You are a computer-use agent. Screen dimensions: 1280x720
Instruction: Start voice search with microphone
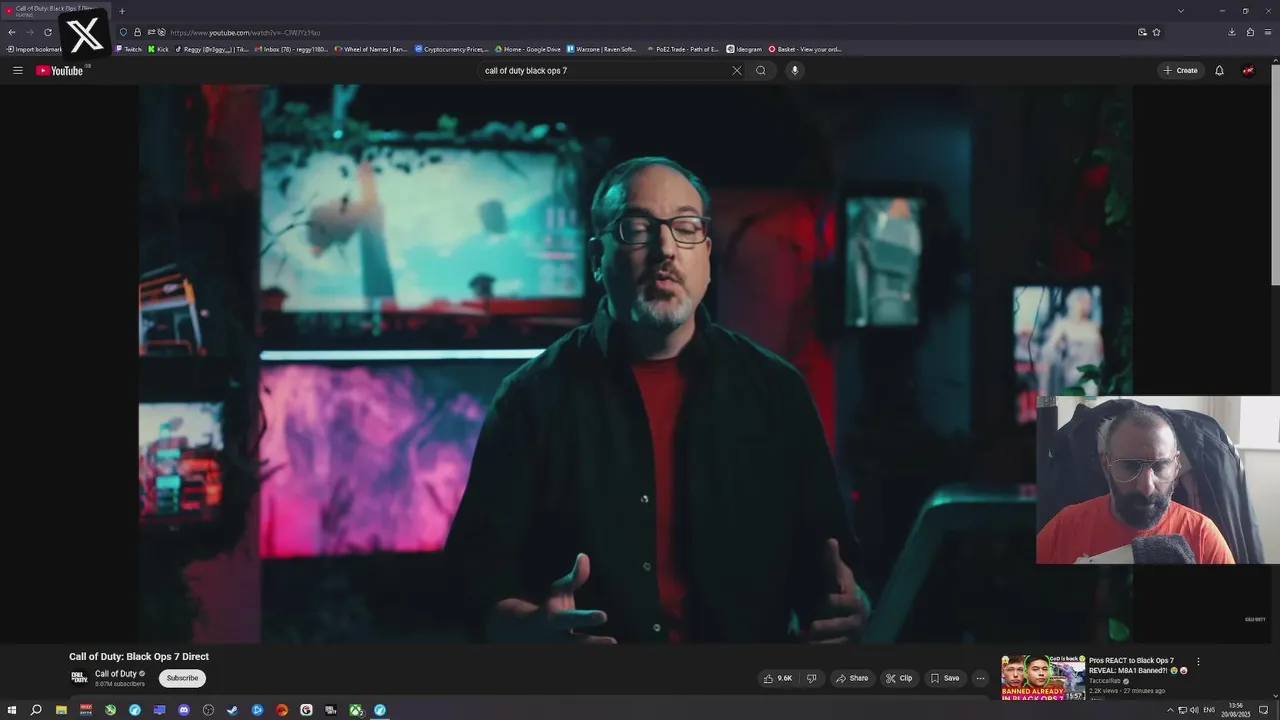pos(795,70)
